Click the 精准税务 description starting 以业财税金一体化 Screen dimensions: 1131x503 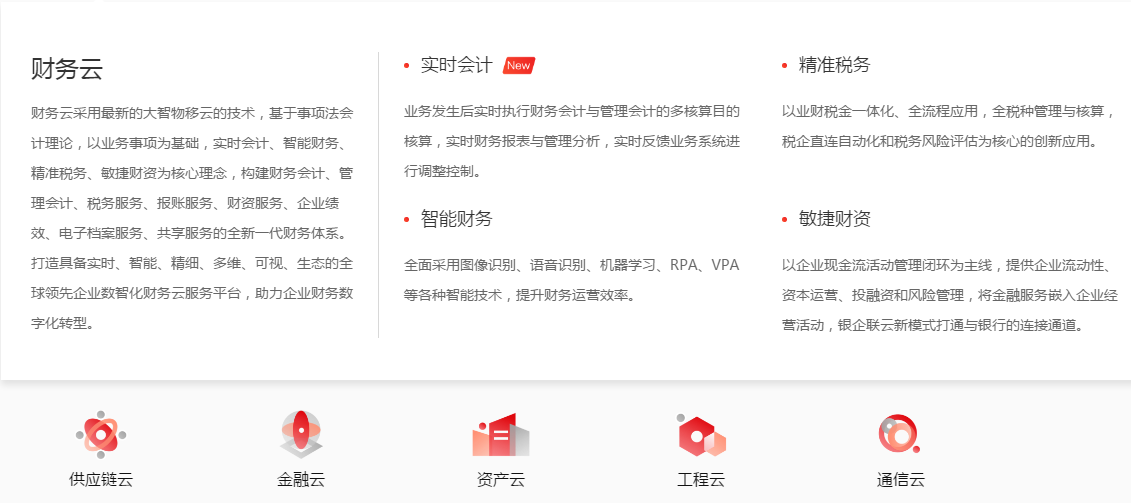950,126
